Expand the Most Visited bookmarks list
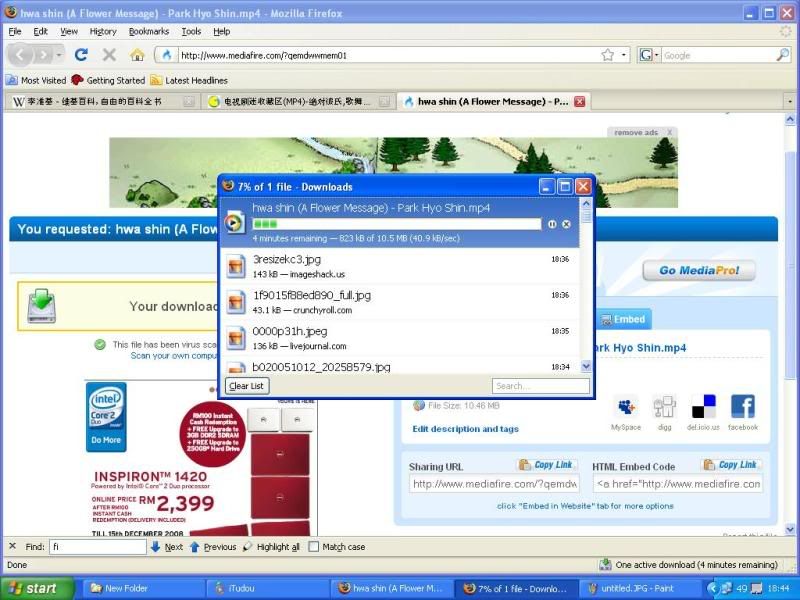This screenshot has width=800, height=600. (x=36, y=80)
